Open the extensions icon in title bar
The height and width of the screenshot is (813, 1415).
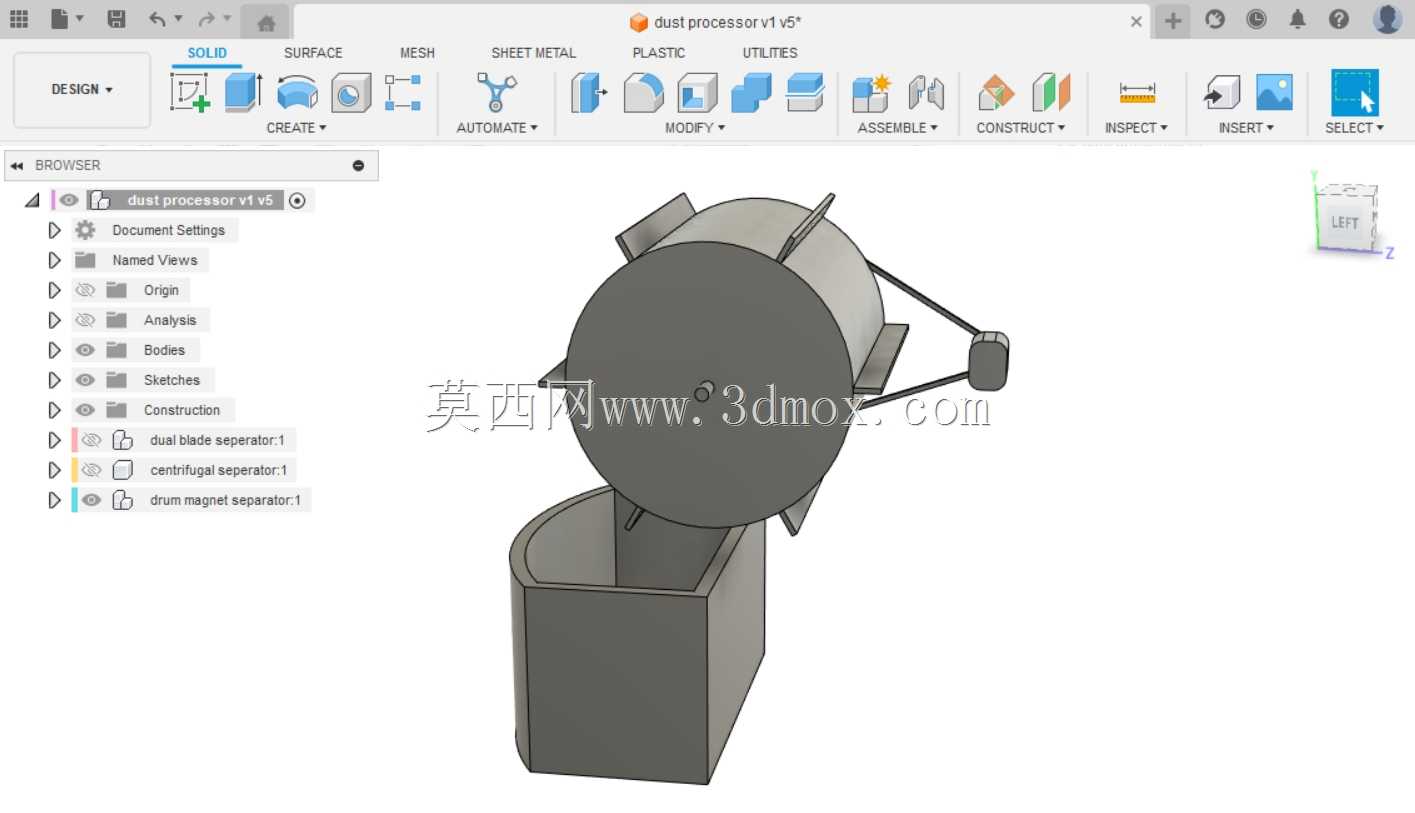[x=1215, y=19]
